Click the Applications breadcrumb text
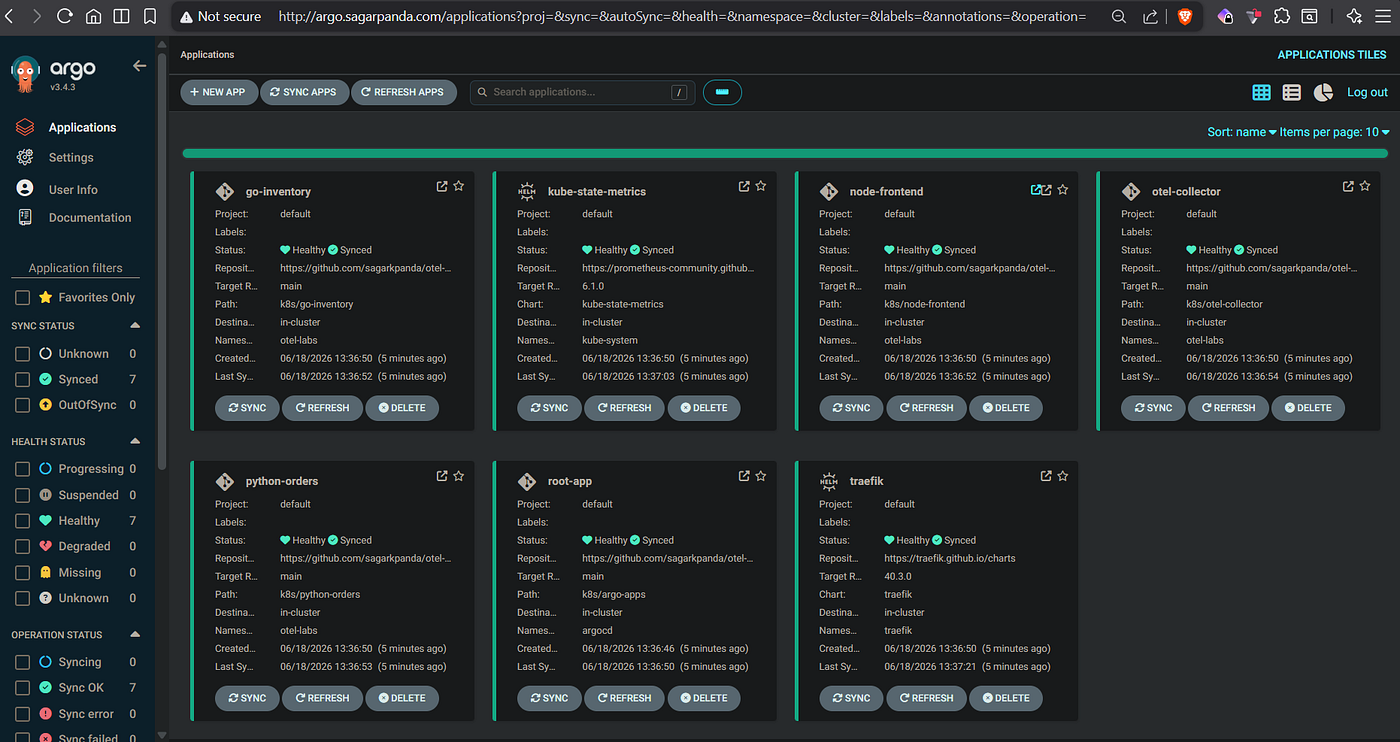 [207, 55]
